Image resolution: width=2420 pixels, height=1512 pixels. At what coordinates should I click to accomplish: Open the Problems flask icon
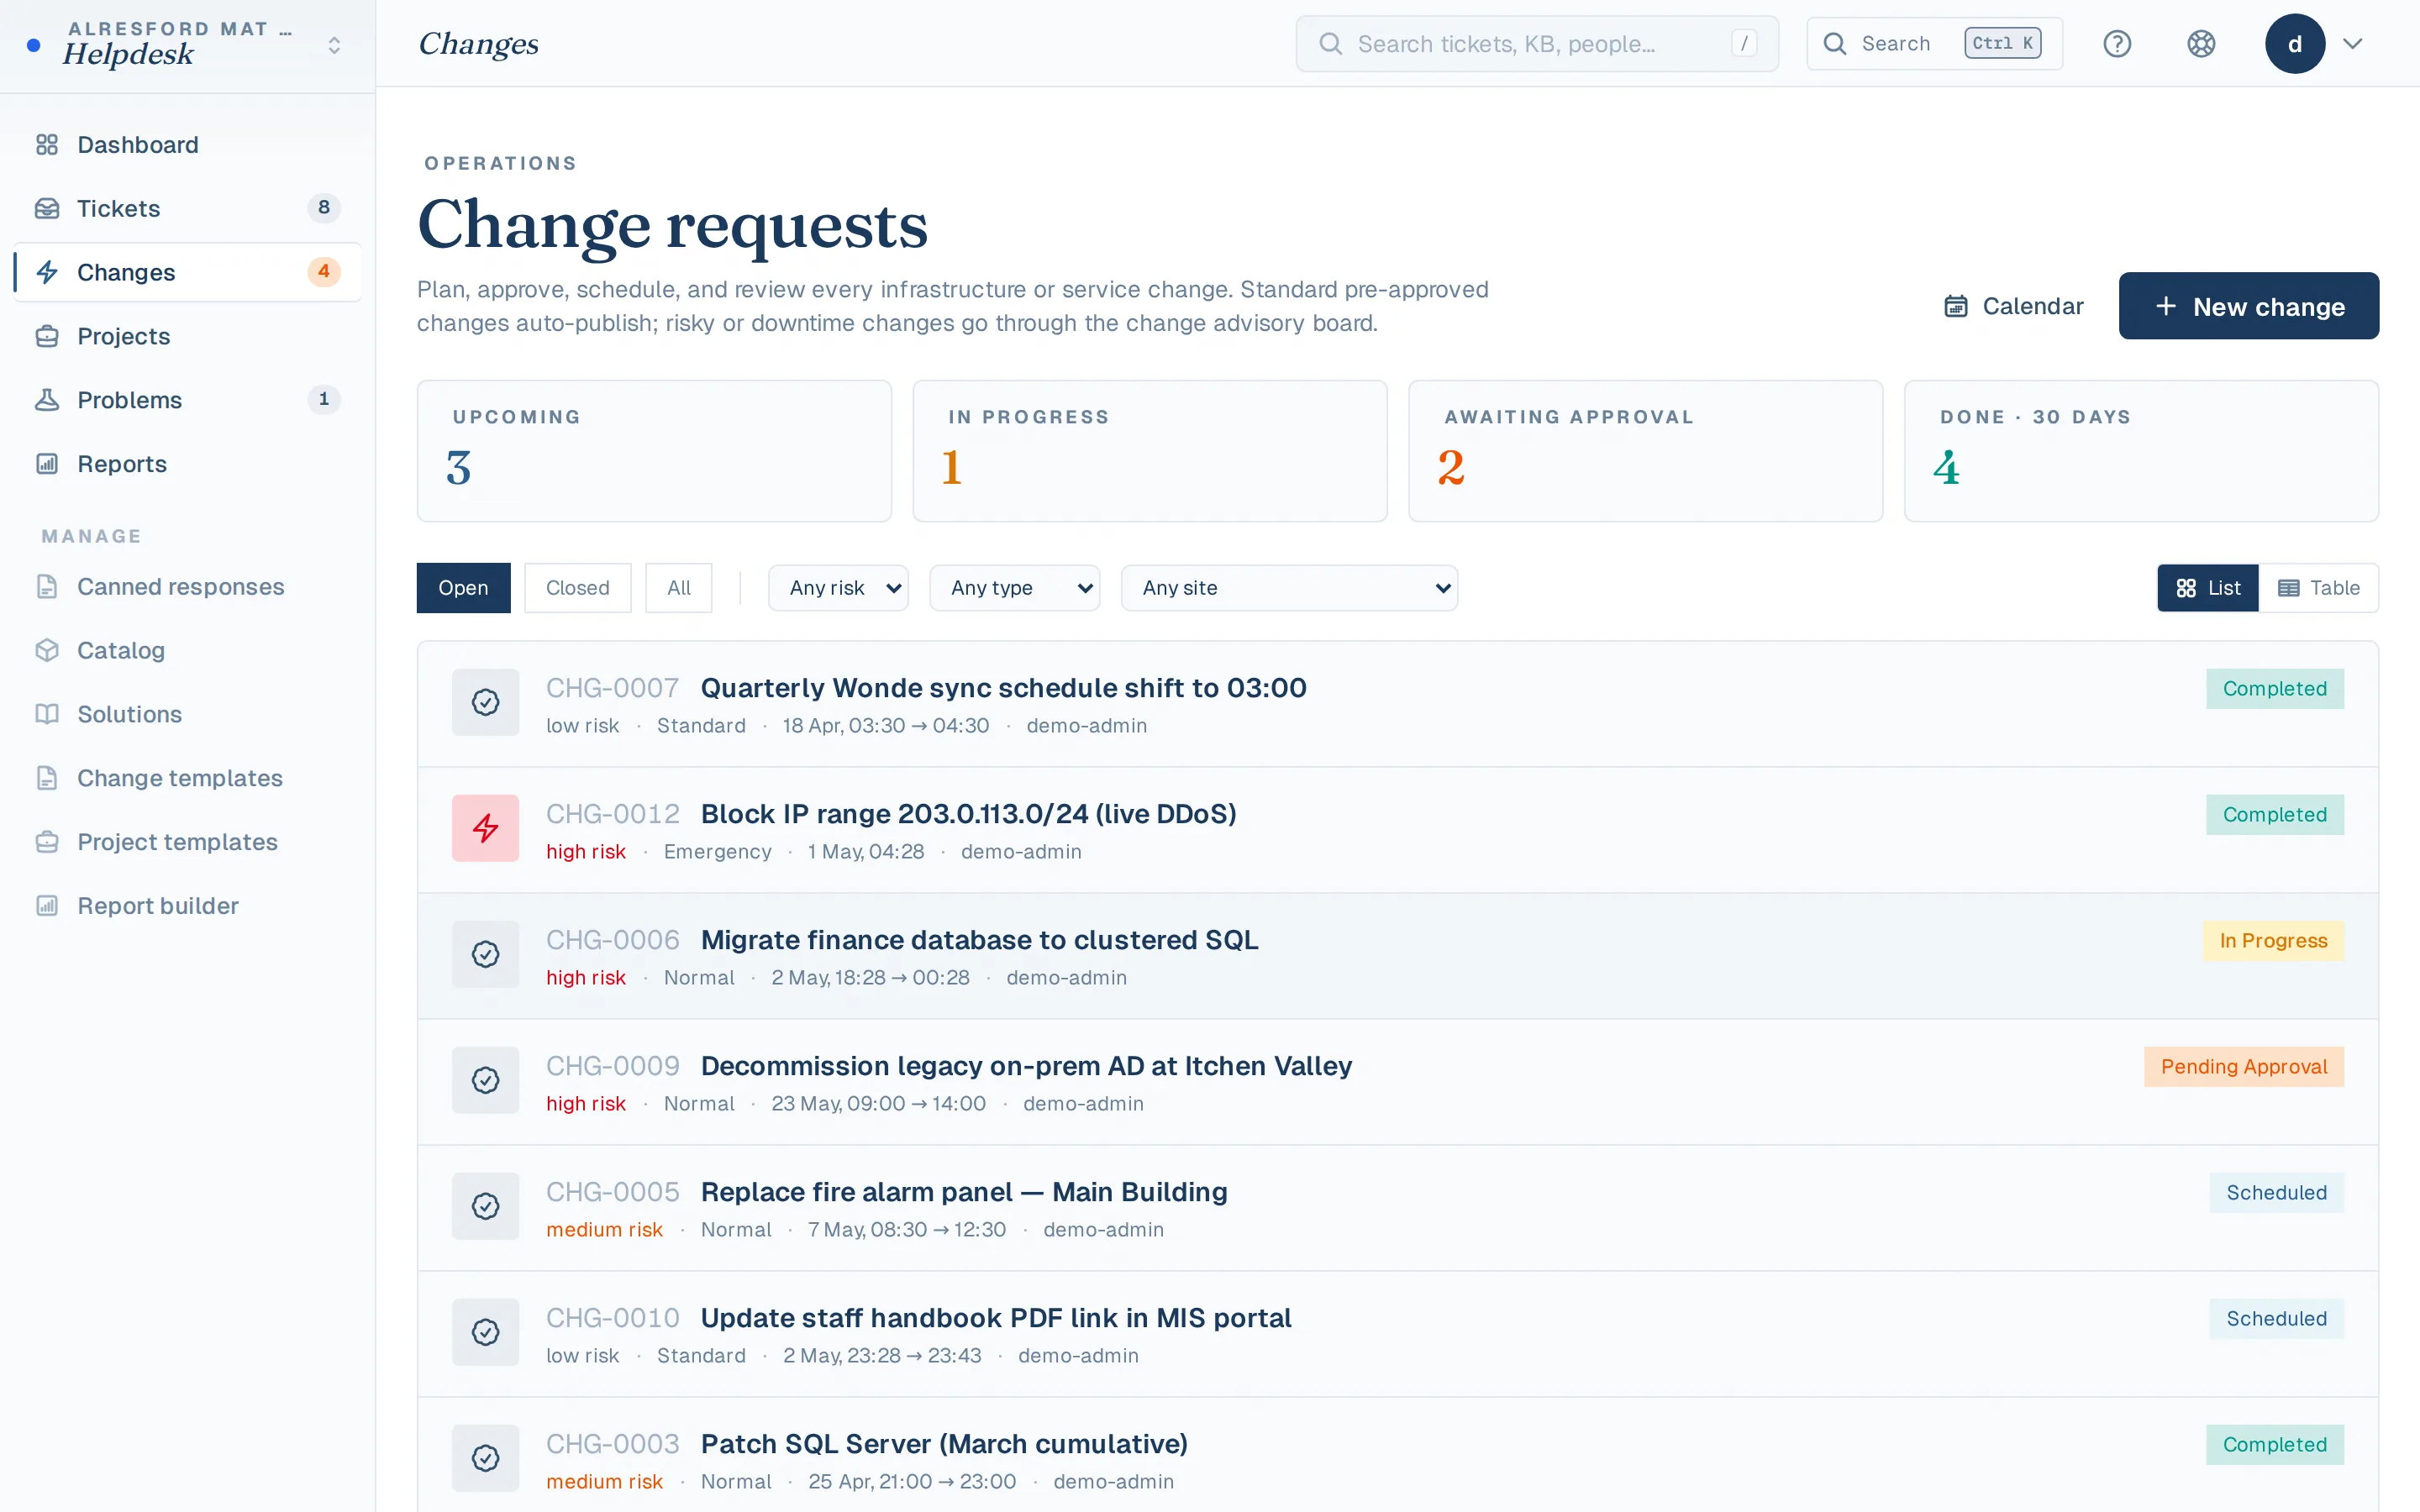coord(47,400)
